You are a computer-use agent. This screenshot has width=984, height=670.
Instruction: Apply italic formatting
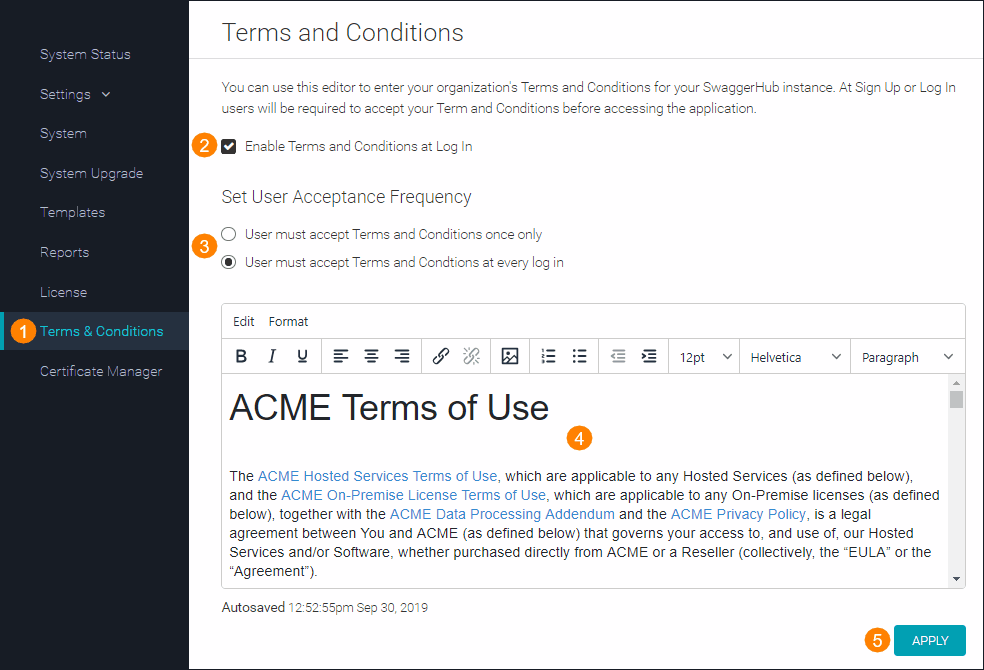pos(271,356)
